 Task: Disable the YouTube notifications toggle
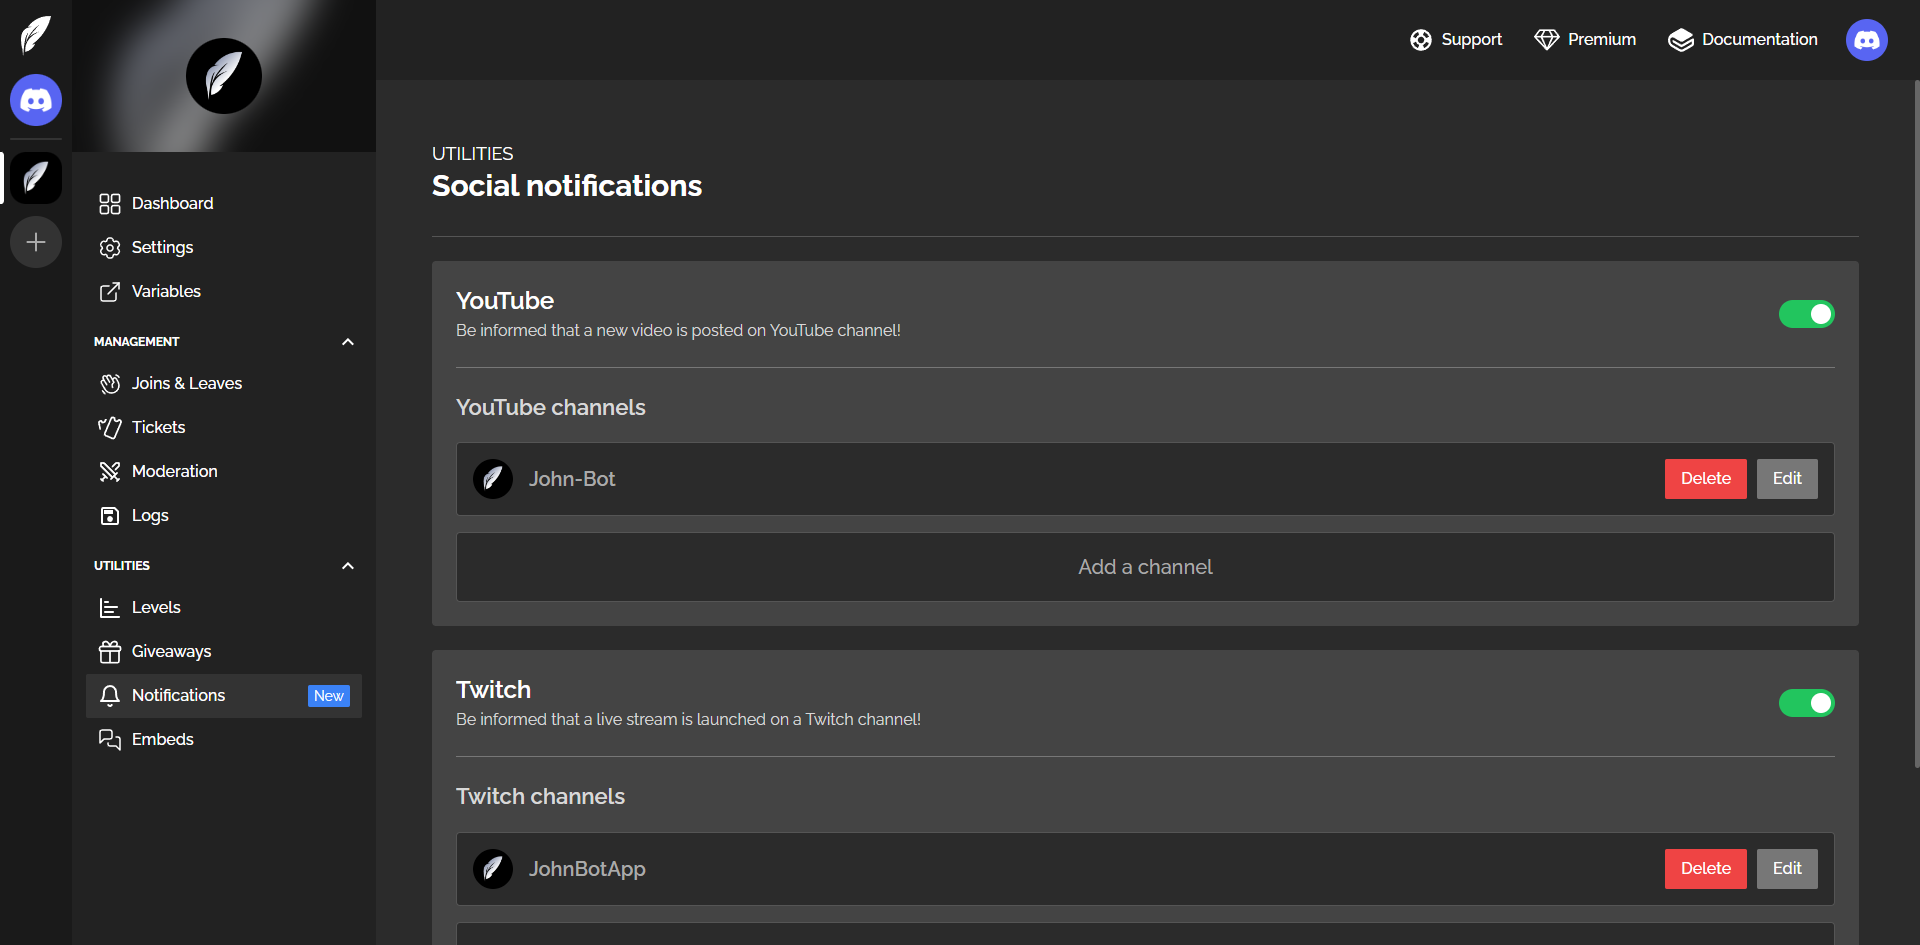[x=1806, y=314]
